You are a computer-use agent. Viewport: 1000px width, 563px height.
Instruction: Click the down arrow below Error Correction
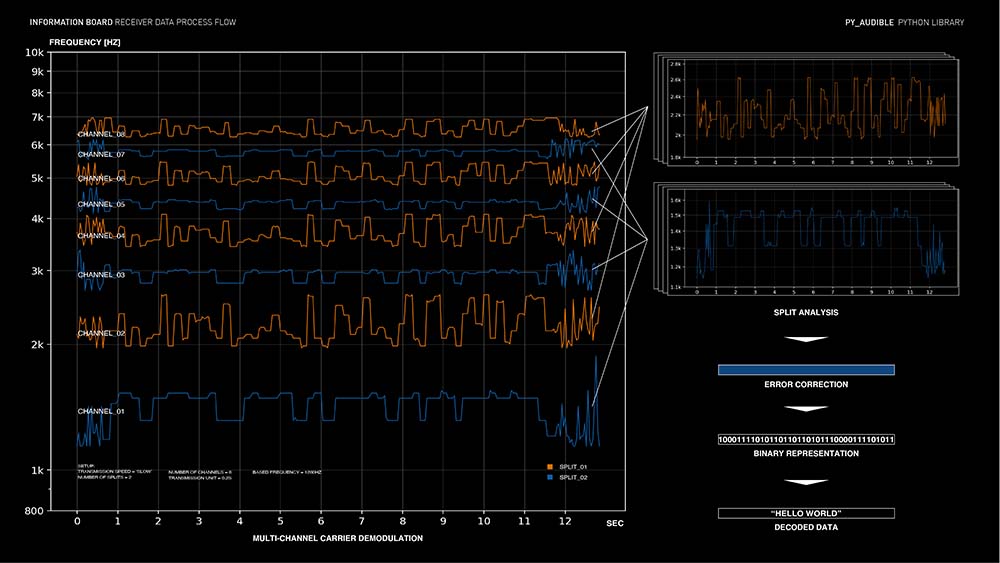tap(805, 409)
